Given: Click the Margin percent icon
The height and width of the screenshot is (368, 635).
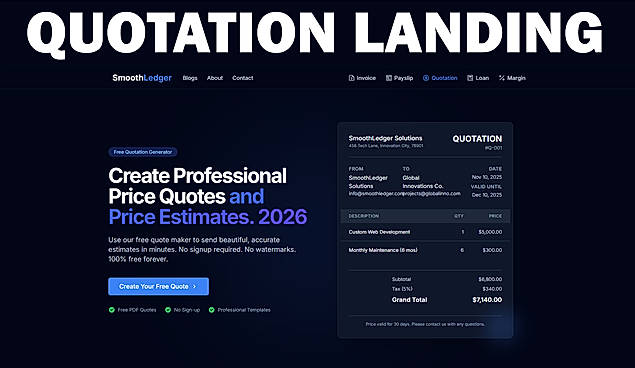Looking at the screenshot, I should coord(502,78).
